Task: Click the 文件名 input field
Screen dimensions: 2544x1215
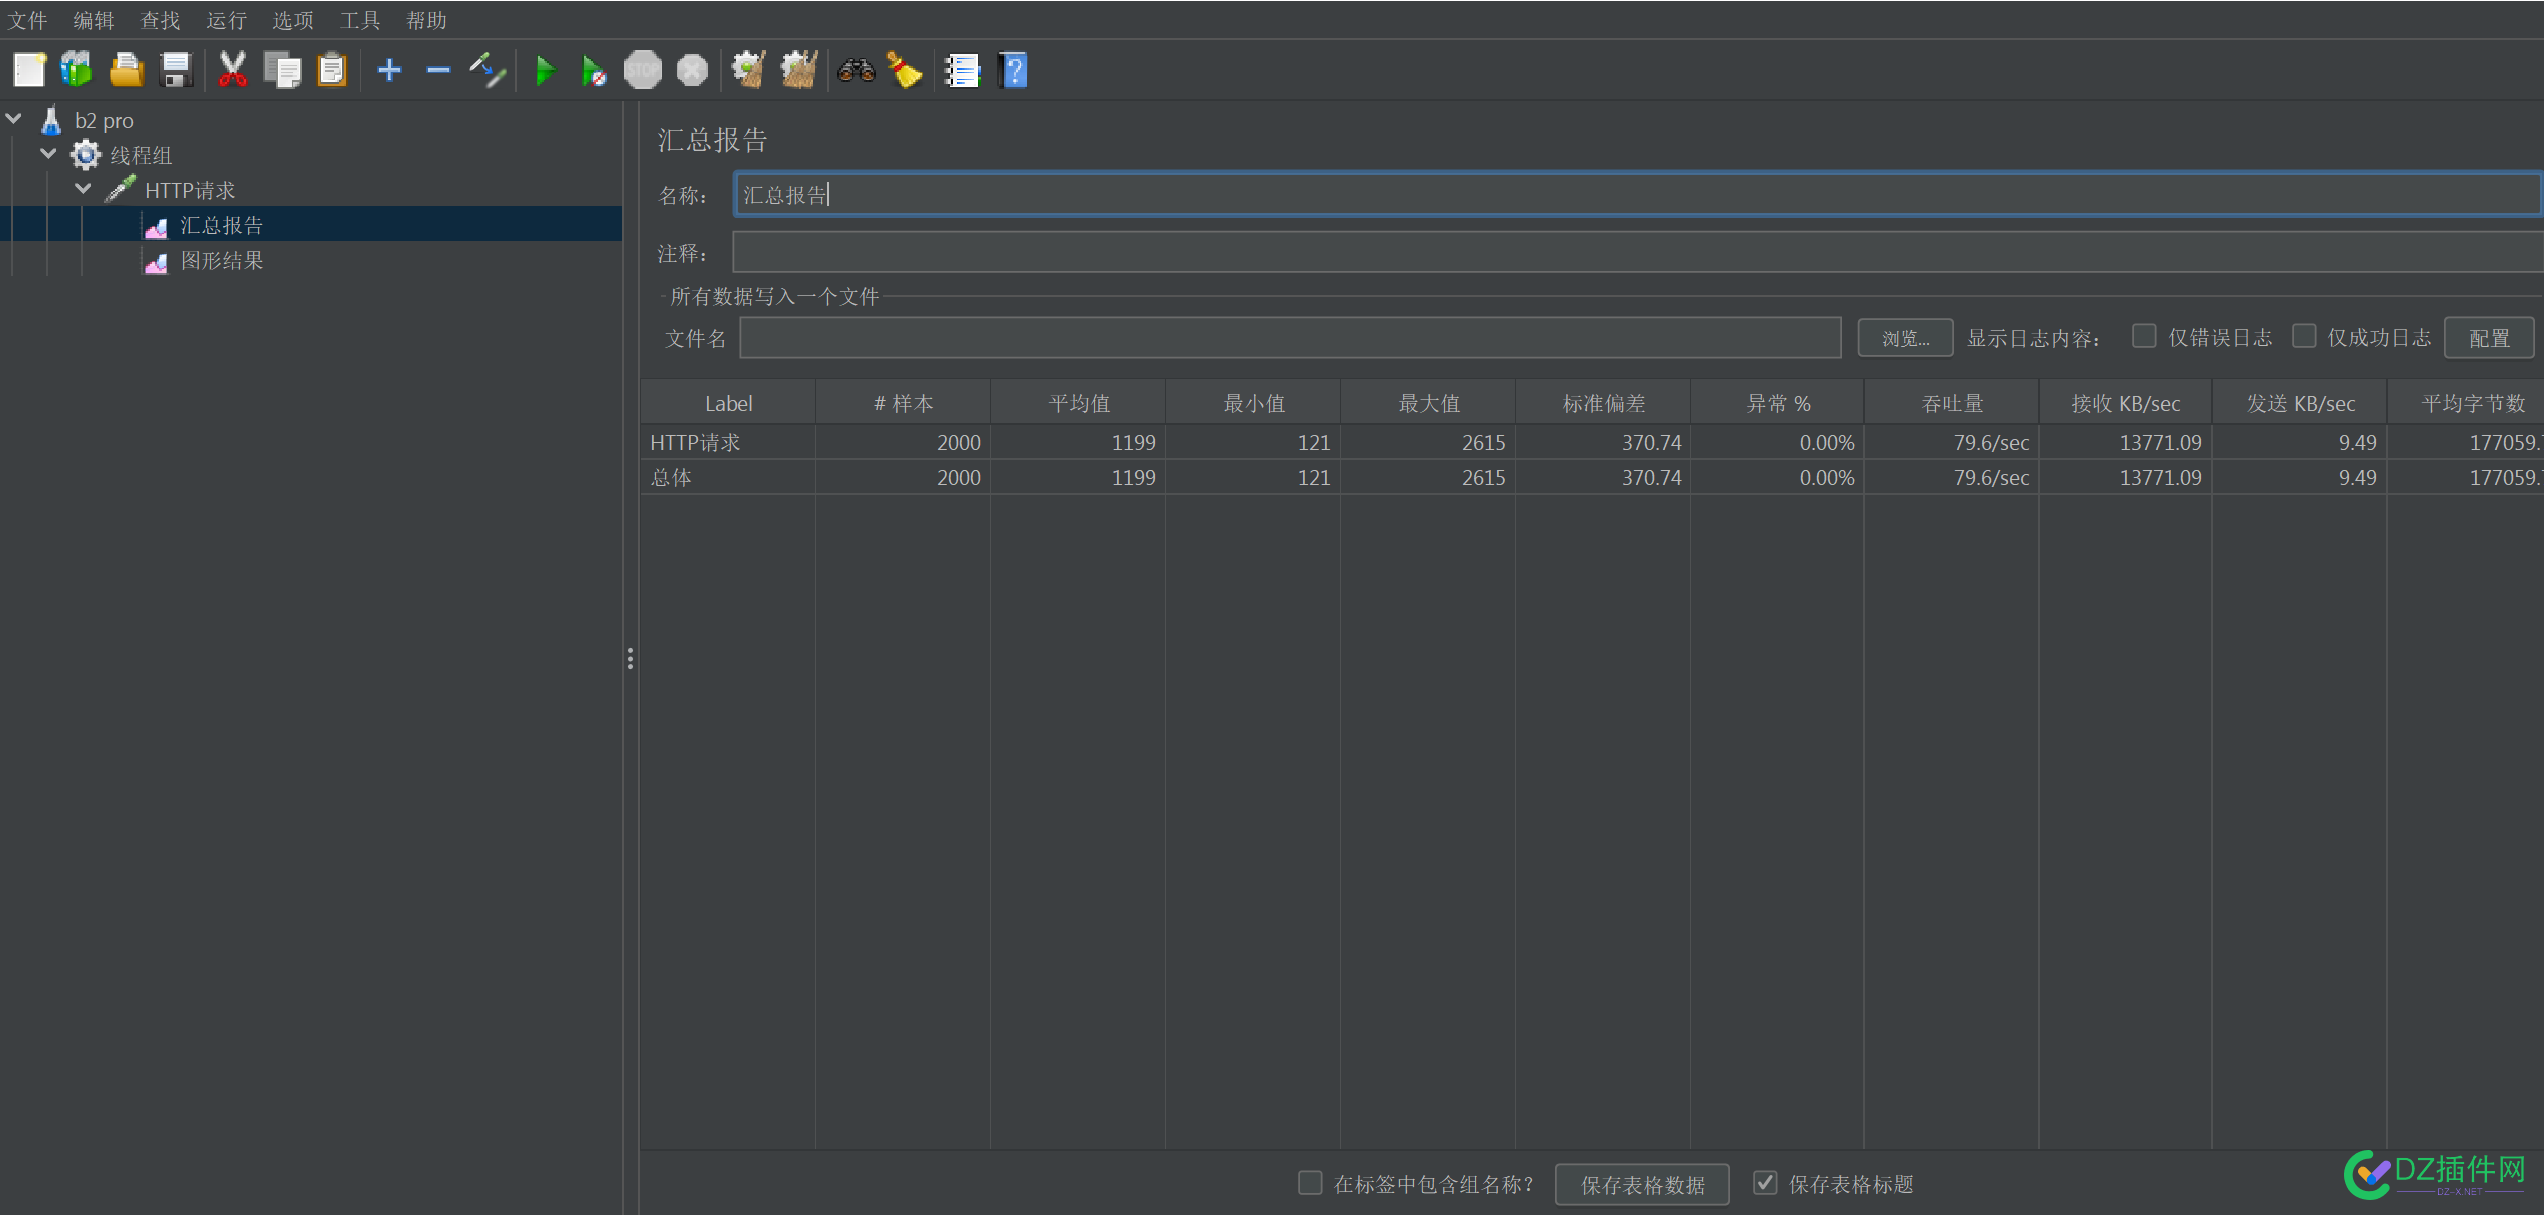Action: tap(1290, 338)
